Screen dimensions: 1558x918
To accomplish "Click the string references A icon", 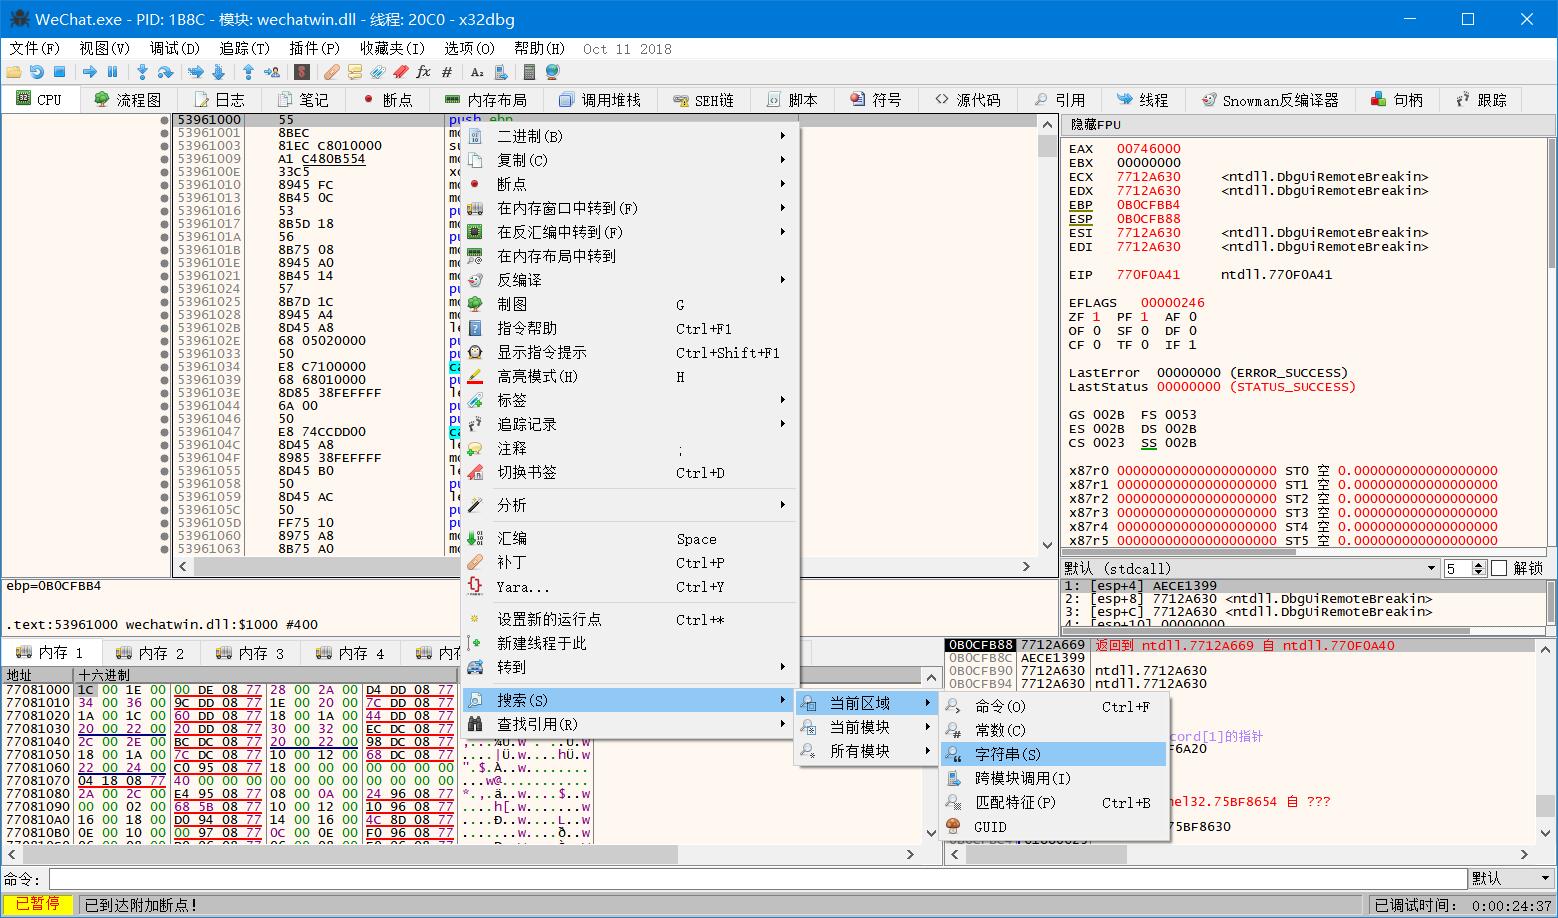I will click(x=477, y=72).
